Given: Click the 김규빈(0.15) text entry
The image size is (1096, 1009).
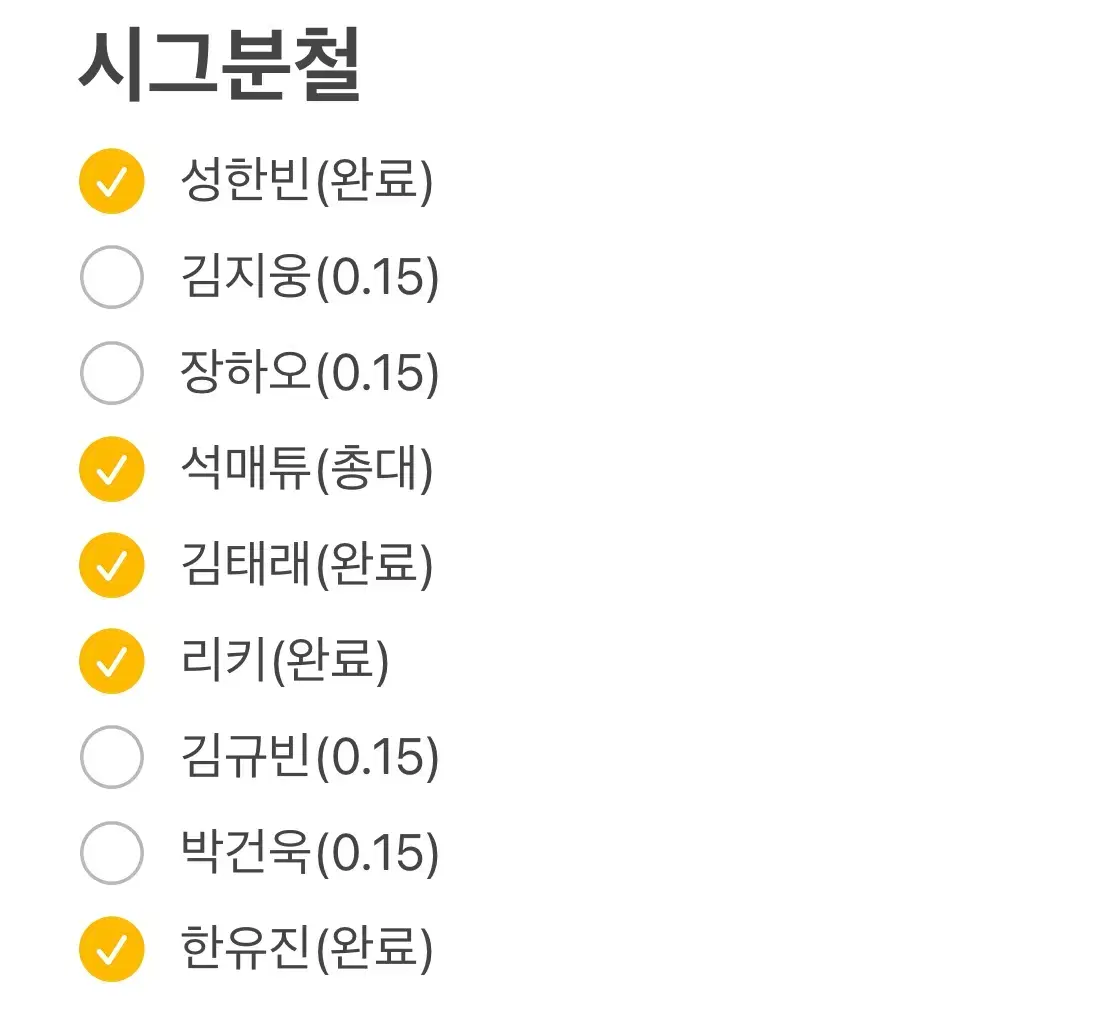Looking at the screenshot, I should click(x=310, y=757).
